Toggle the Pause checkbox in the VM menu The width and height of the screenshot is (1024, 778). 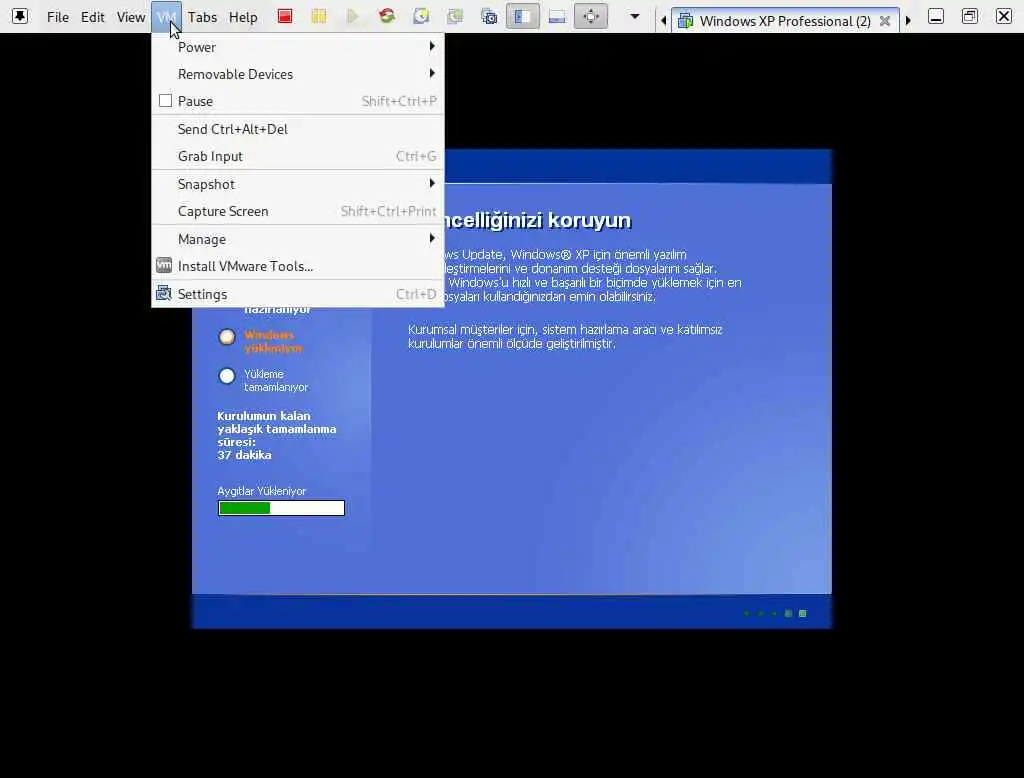click(x=165, y=101)
